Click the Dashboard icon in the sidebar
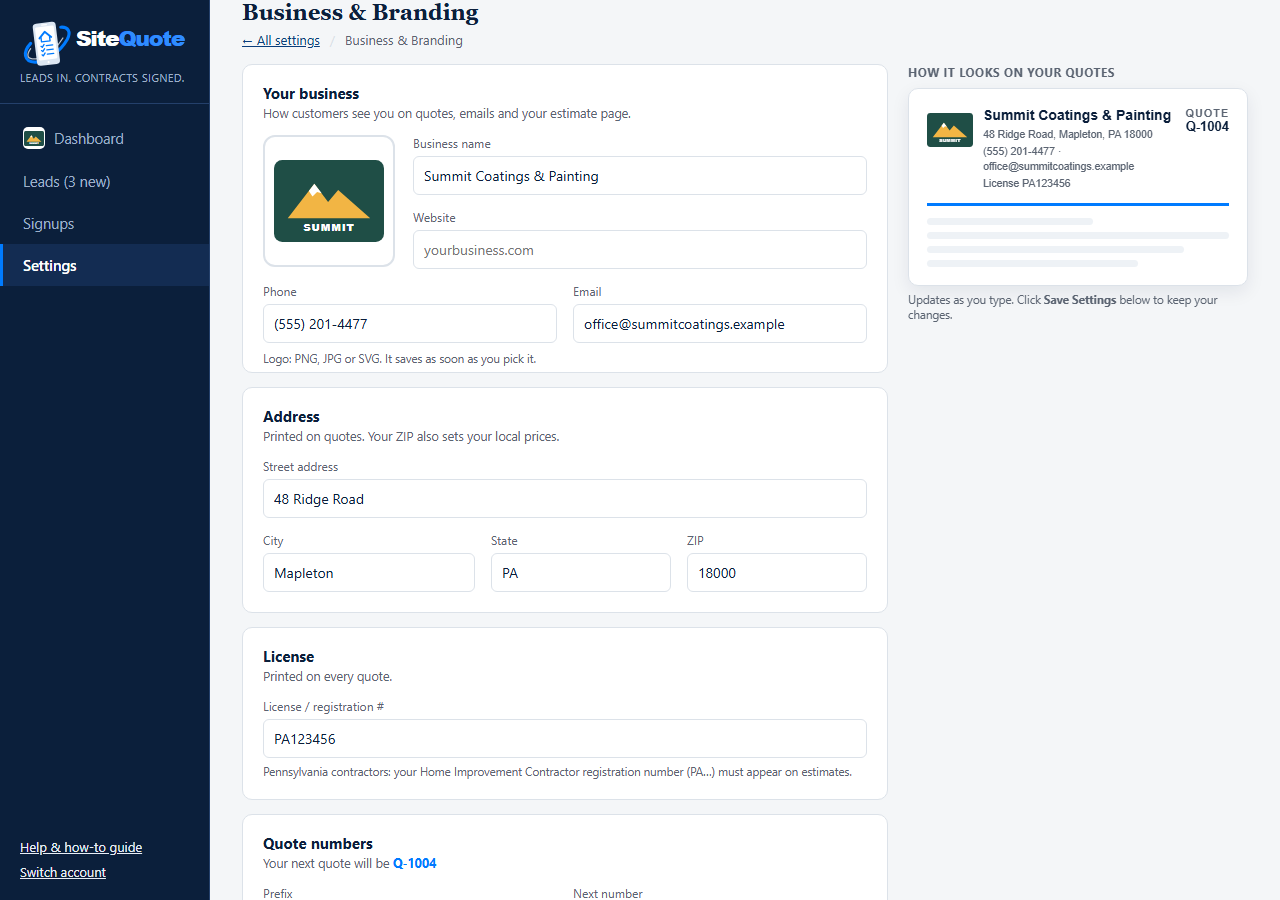 coord(34,139)
